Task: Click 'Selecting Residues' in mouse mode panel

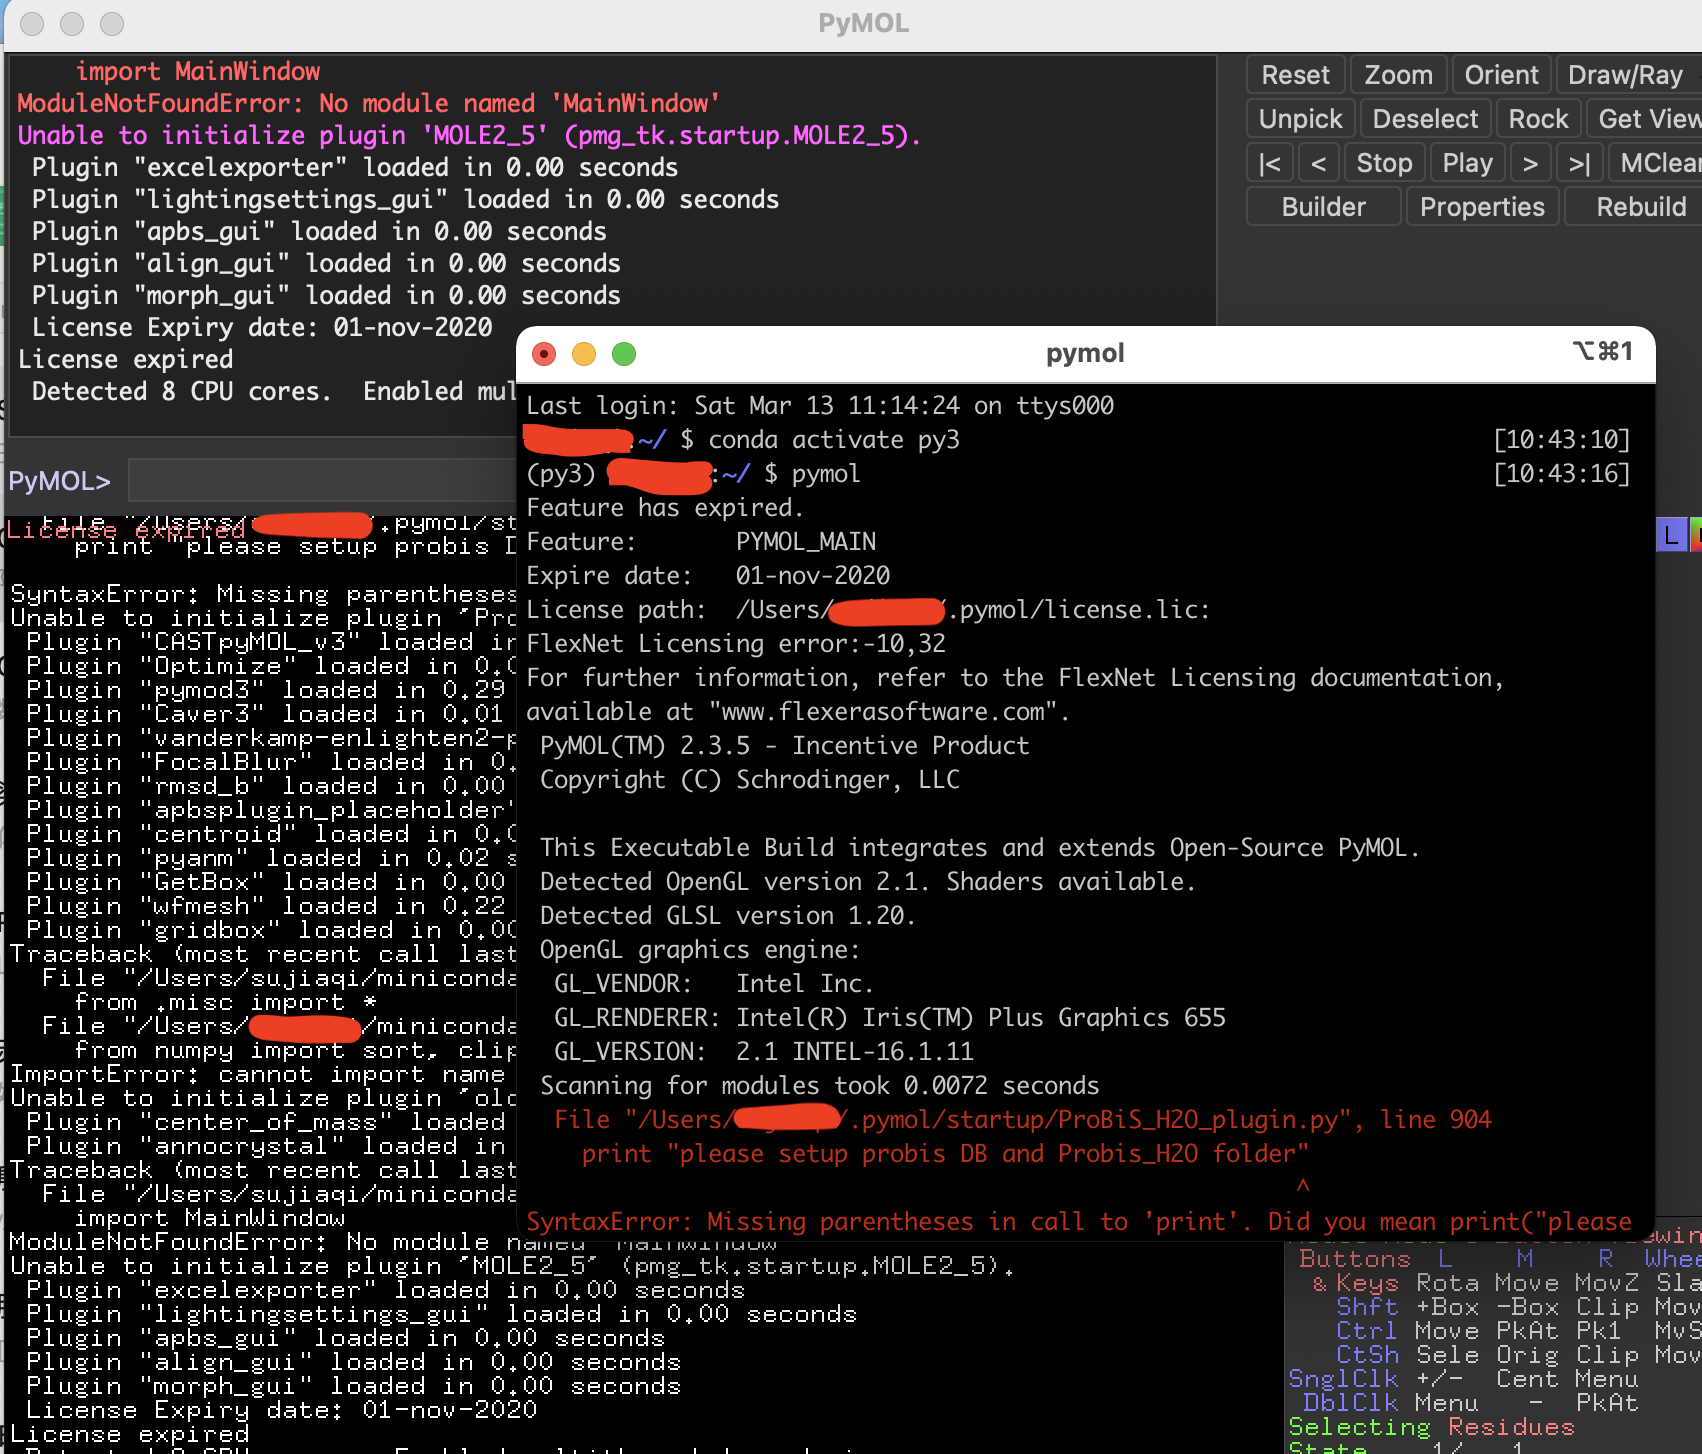Action: coord(1431,1427)
